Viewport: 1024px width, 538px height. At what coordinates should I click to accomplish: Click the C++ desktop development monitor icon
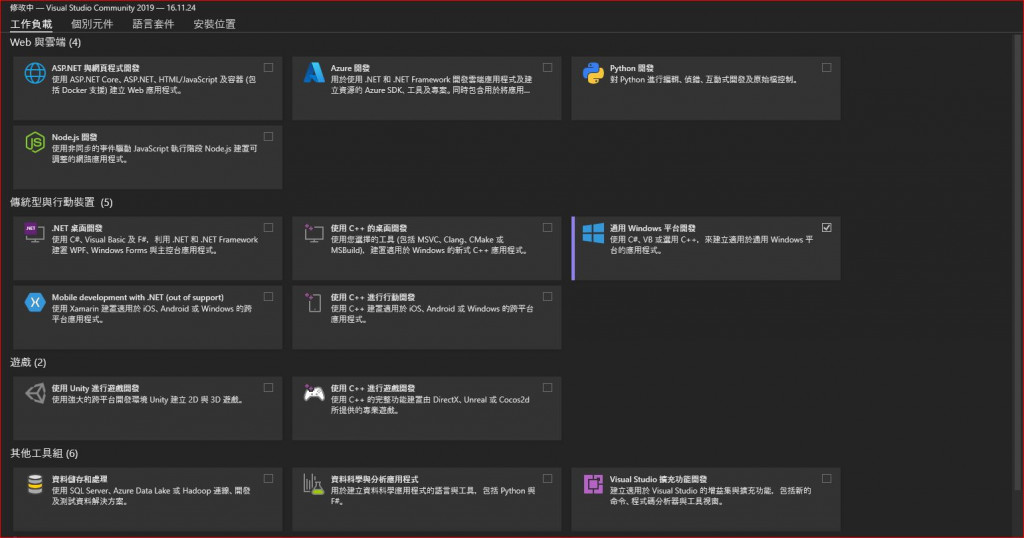(x=314, y=232)
